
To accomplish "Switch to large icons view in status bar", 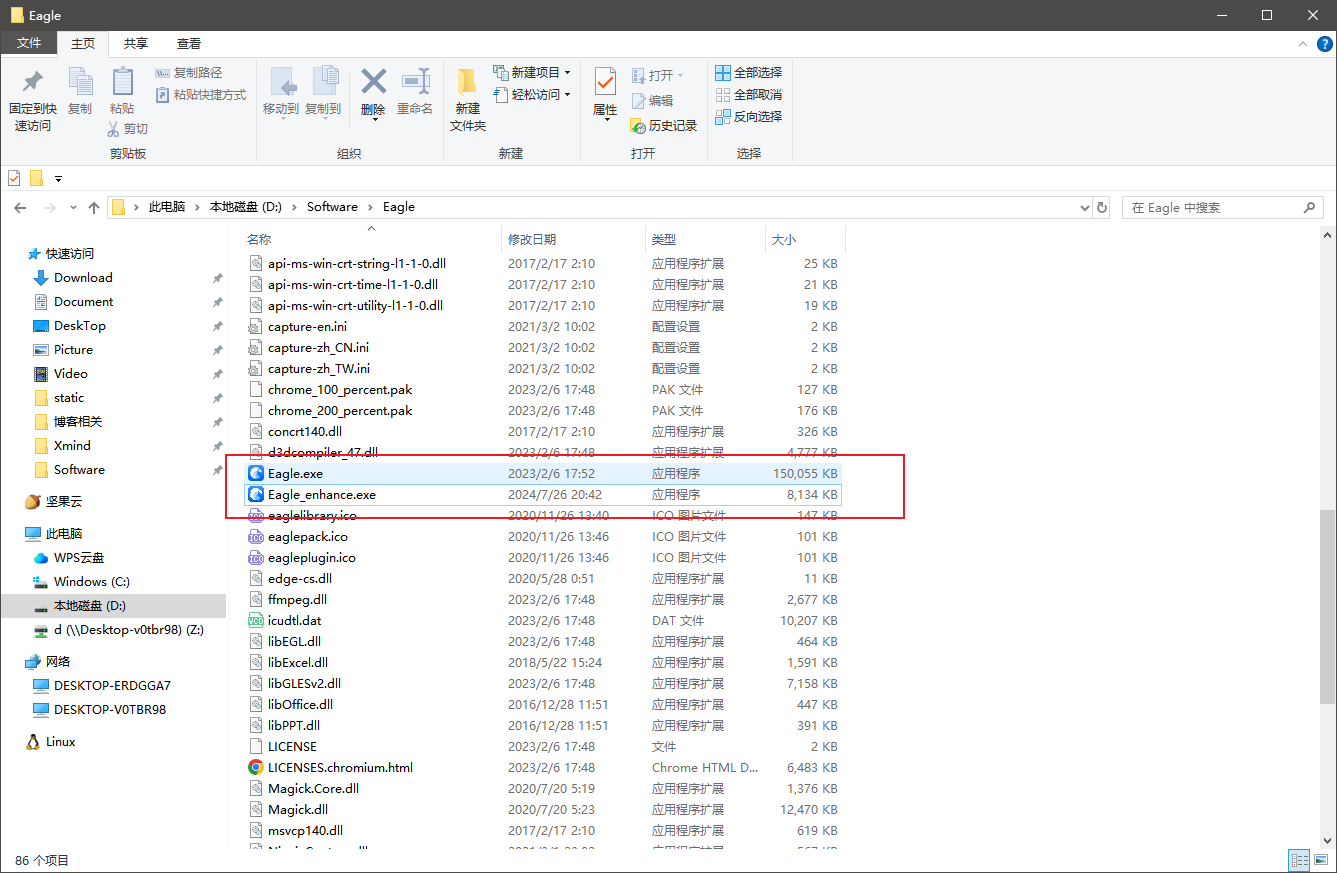I will click(1321, 860).
